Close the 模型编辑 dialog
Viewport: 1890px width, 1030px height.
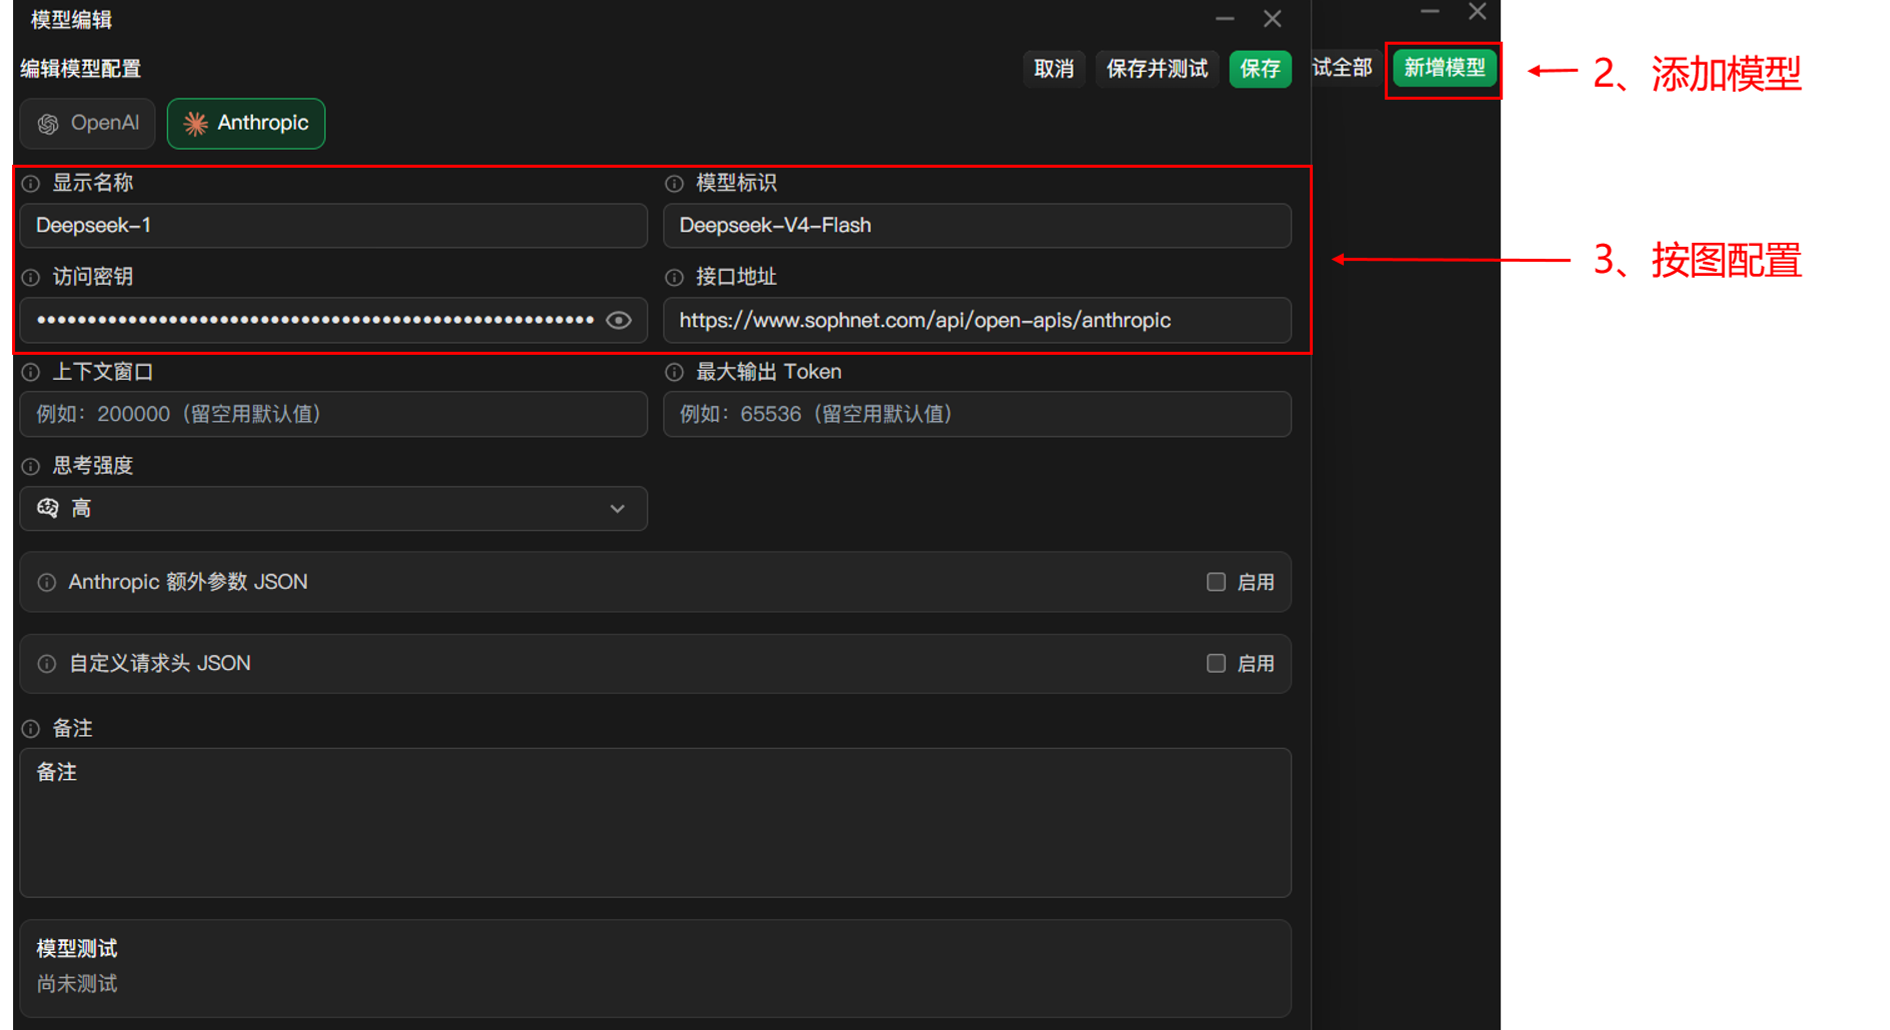point(1272,19)
